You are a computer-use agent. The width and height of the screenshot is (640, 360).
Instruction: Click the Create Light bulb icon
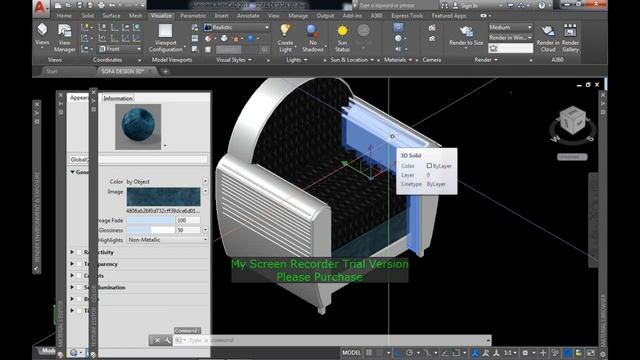pyautogui.click(x=285, y=30)
